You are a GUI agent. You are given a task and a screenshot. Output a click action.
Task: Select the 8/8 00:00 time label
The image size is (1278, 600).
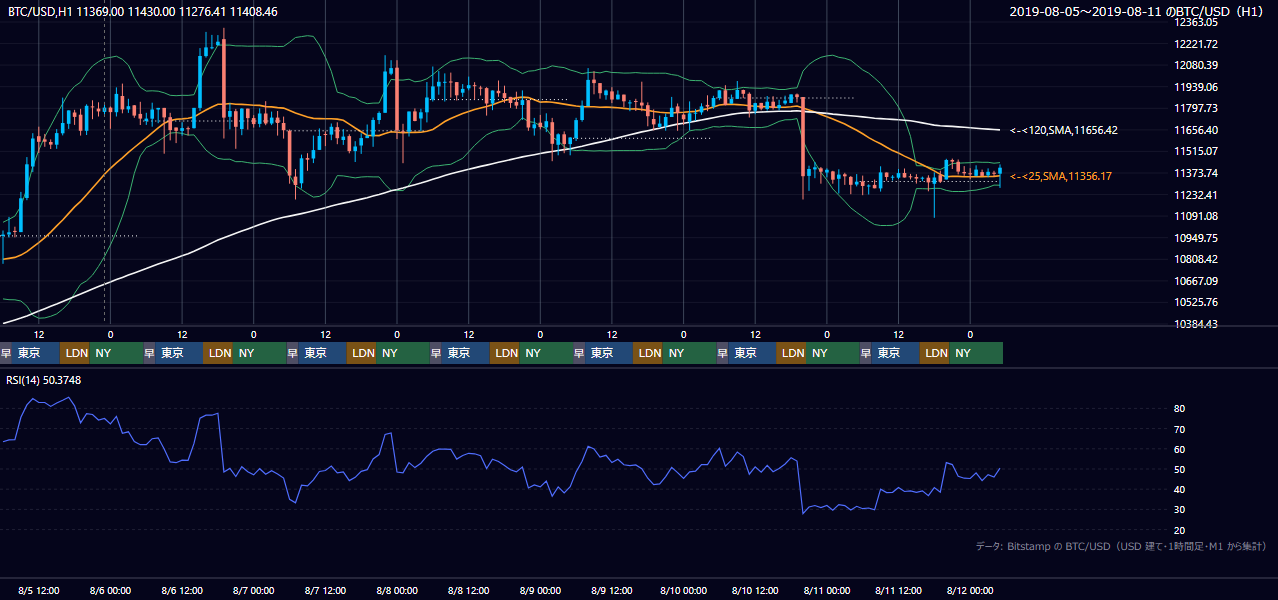397,591
